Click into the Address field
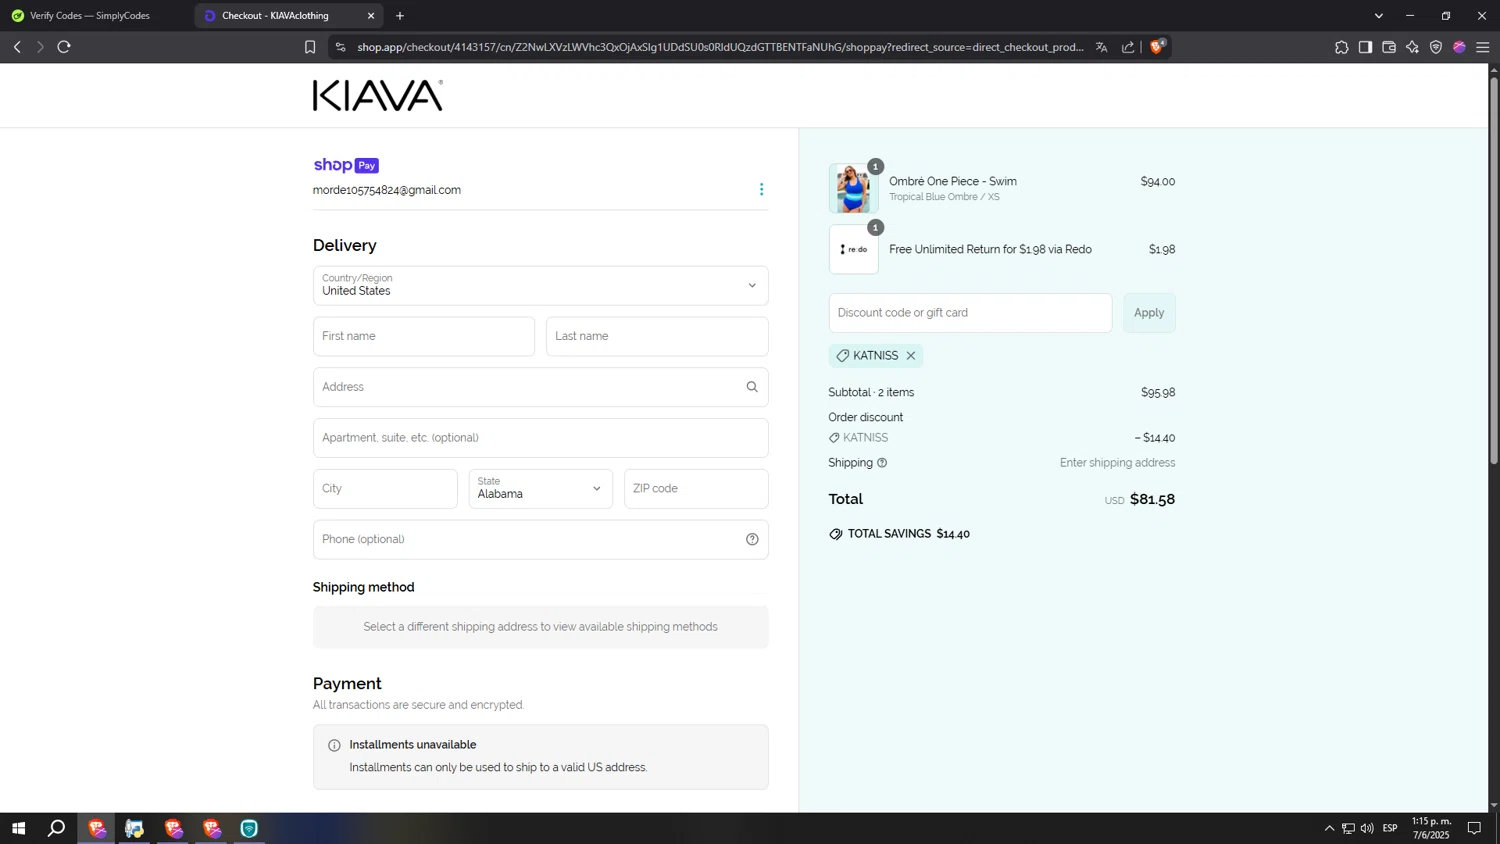 (541, 387)
